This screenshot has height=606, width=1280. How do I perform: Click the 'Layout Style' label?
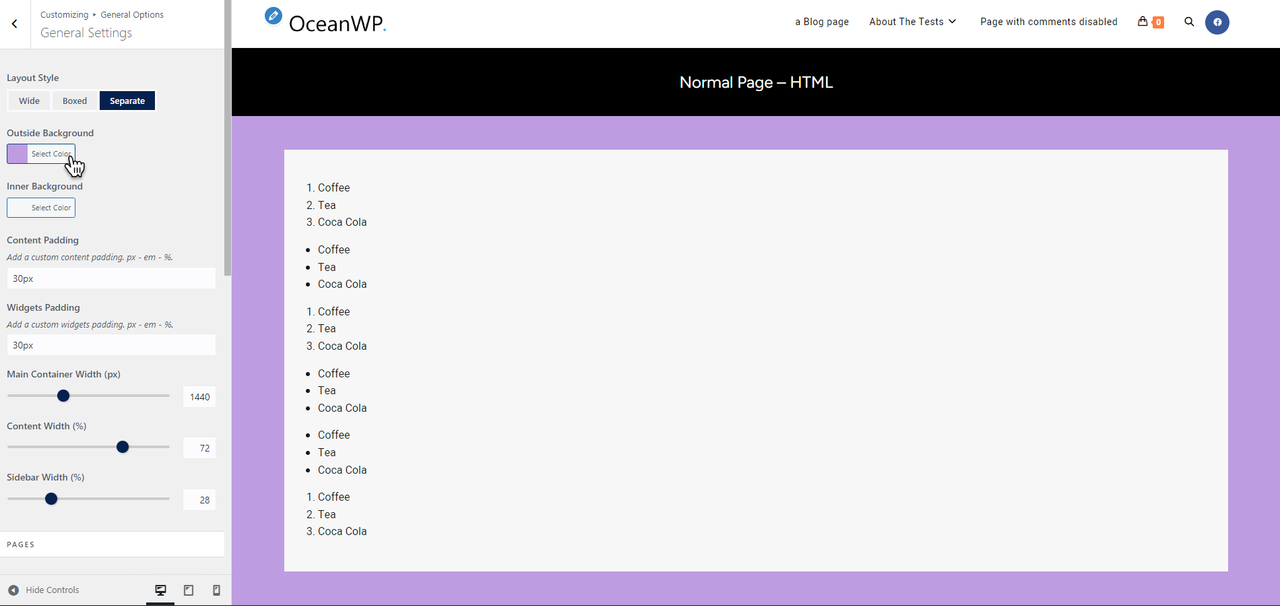(x=33, y=78)
